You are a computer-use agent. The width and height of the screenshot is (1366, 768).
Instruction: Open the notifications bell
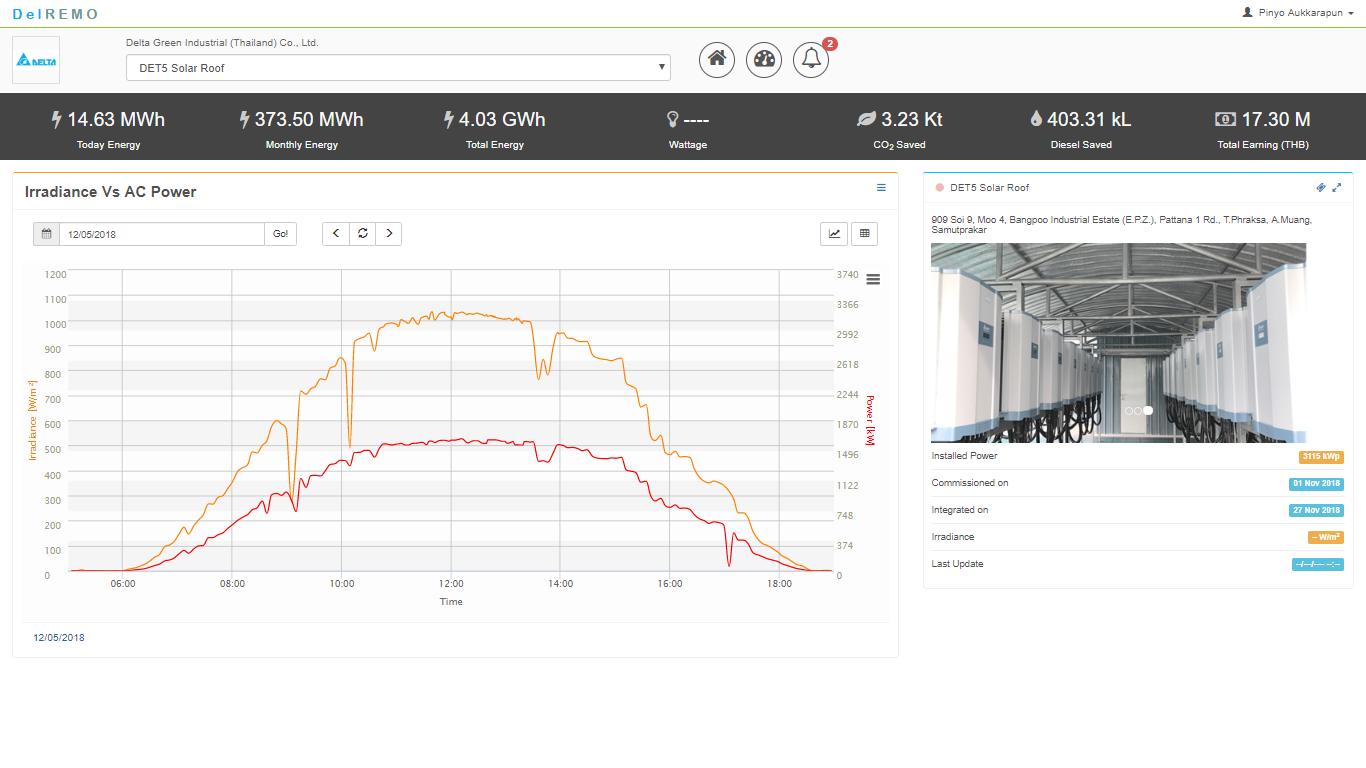pos(811,59)
